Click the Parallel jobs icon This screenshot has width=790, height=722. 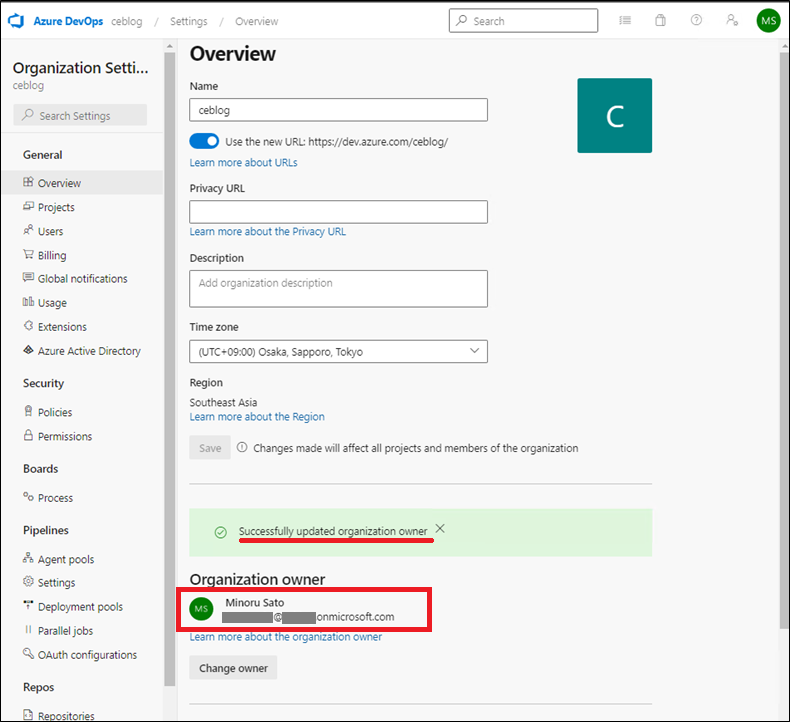coord(28,629)
